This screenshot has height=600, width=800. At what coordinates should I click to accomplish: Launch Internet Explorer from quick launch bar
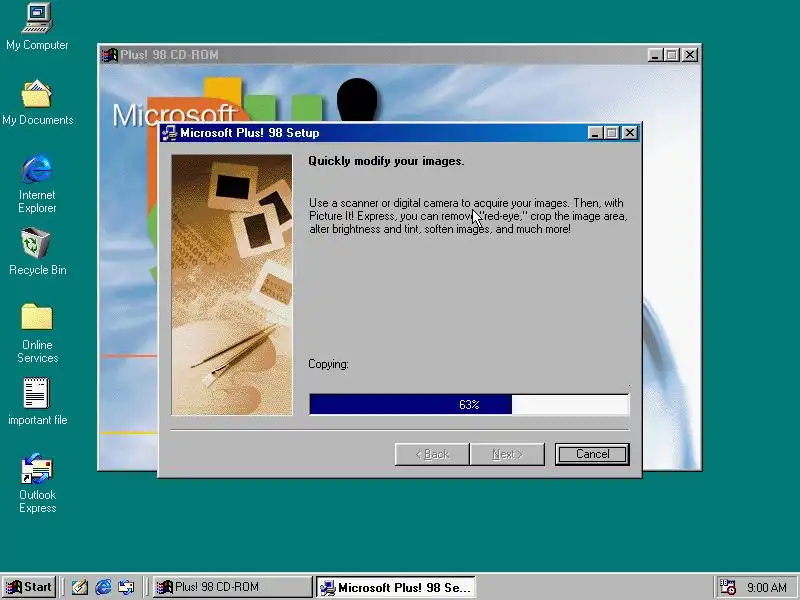[103, 587]
